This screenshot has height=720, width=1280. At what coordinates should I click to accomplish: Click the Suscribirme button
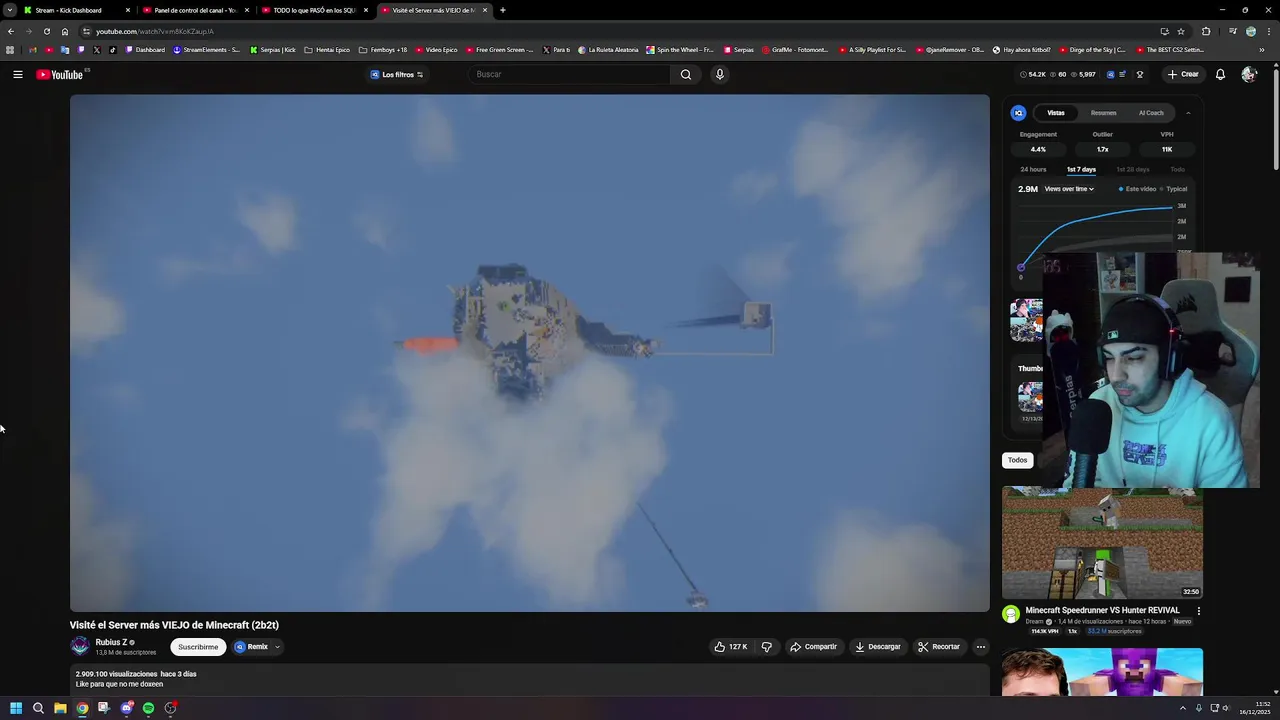point(198,647)
